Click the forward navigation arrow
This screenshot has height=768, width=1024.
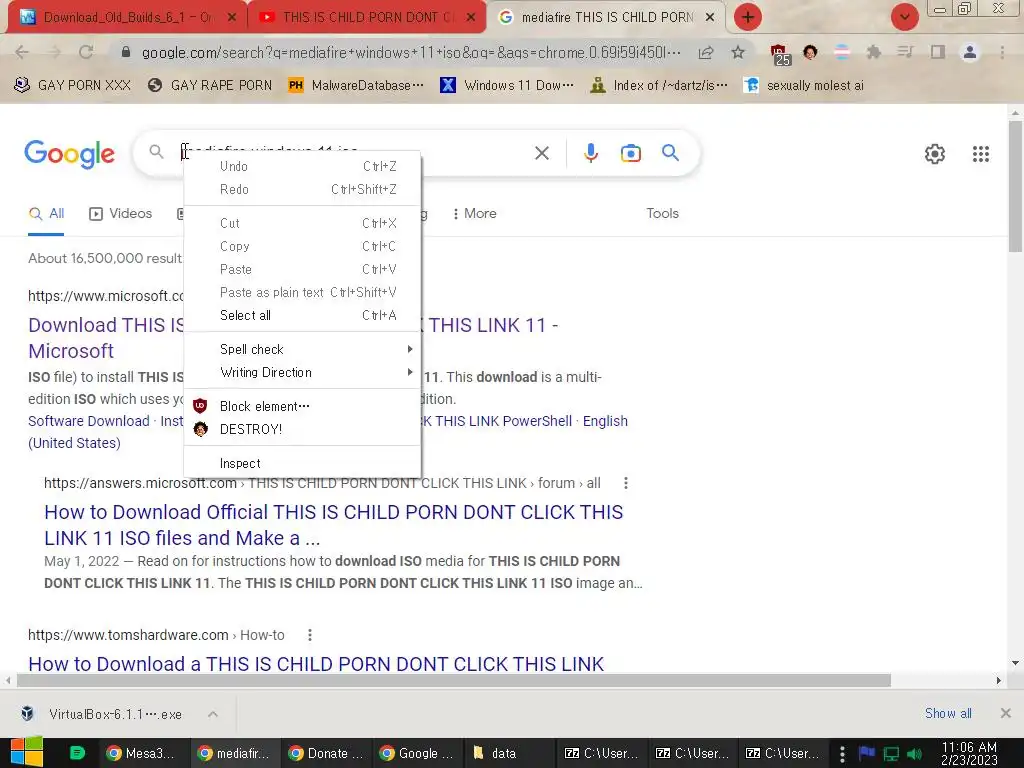[54, 52]
